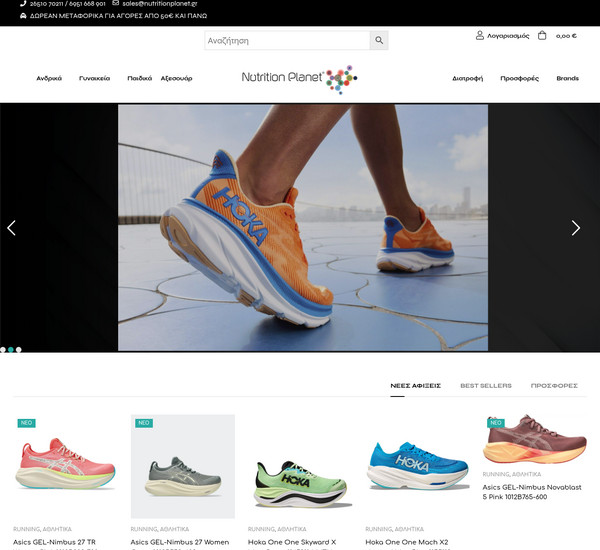Click ΝΕΟ badge on Novablast shoe
This screenshot has height=550, width=600.
(496, 423)
